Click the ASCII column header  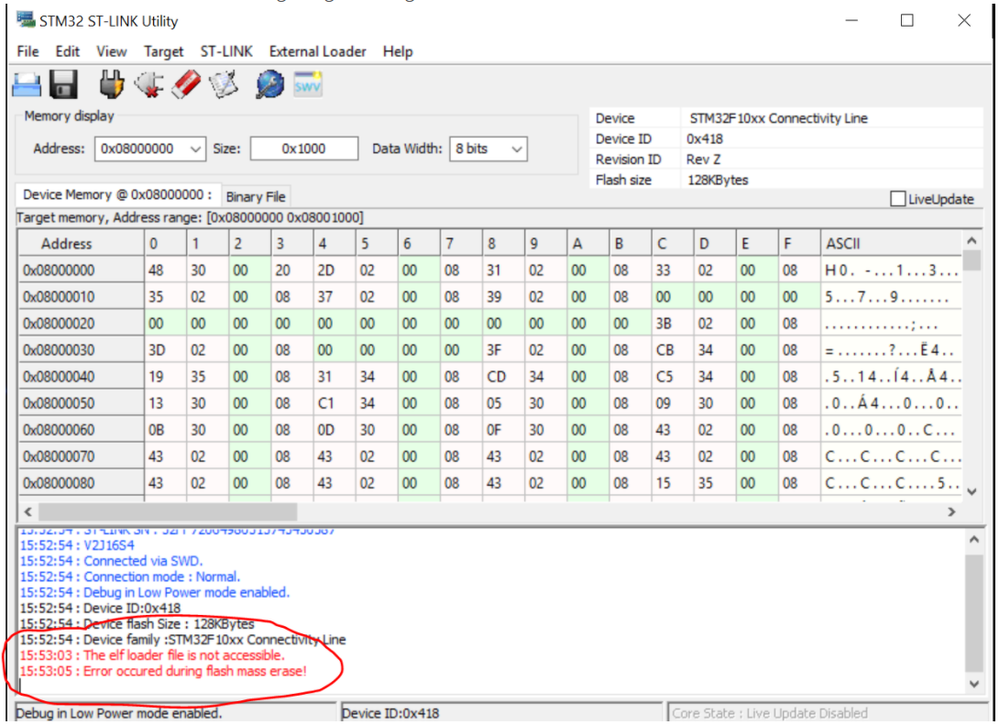tap(890, 244)
